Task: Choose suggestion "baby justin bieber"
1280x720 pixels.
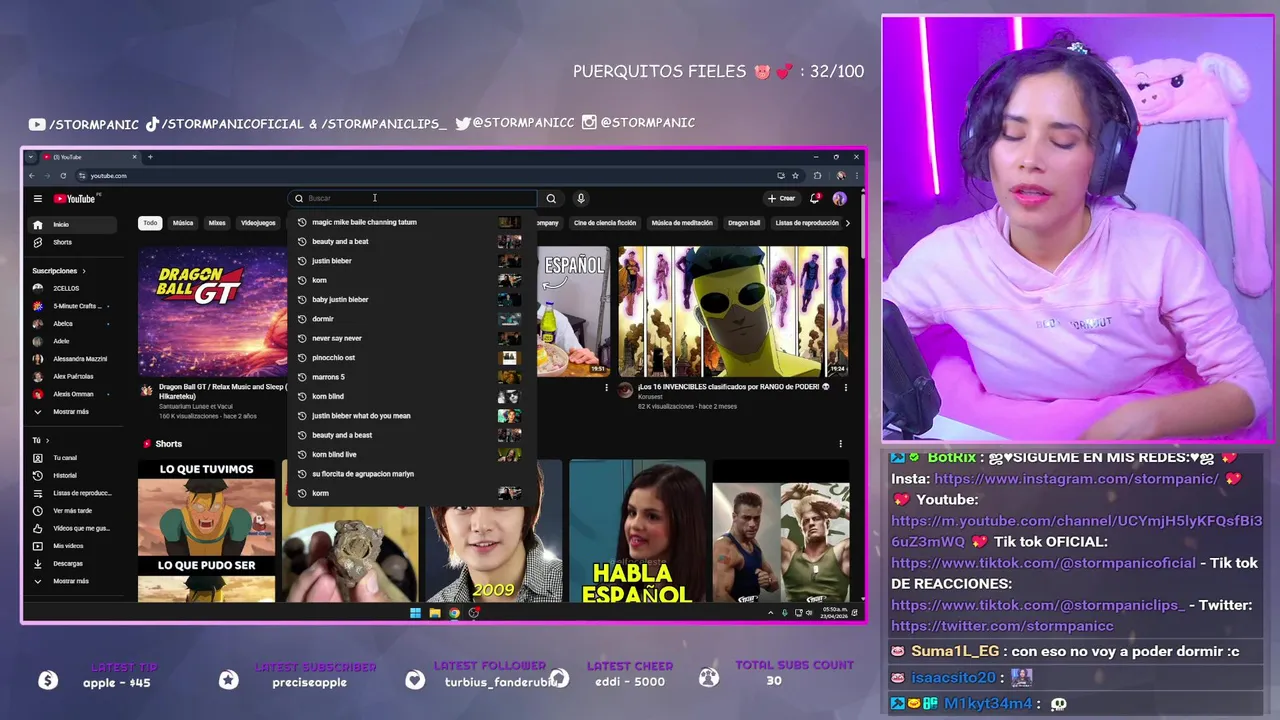Action: pyautogui.click(x=410, y=299)
